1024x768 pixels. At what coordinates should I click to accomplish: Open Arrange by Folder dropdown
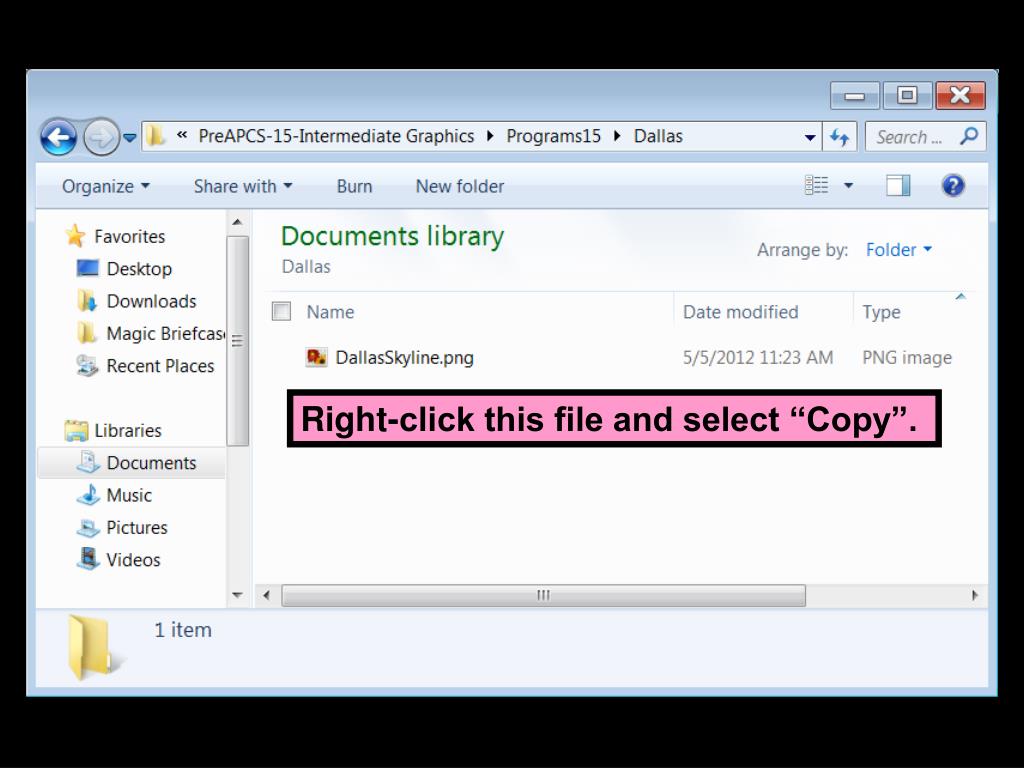[x=899, y=249]
